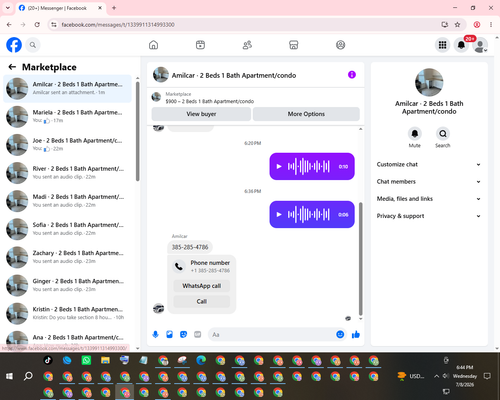Open the Reels video icon in top navigation
This screenshot has height=400, width=500.
point(200,45)
